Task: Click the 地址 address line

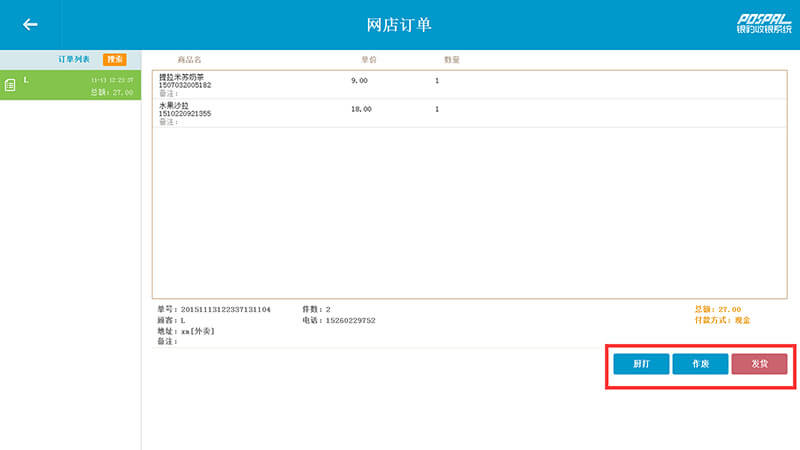Action: tap(186, 331)
